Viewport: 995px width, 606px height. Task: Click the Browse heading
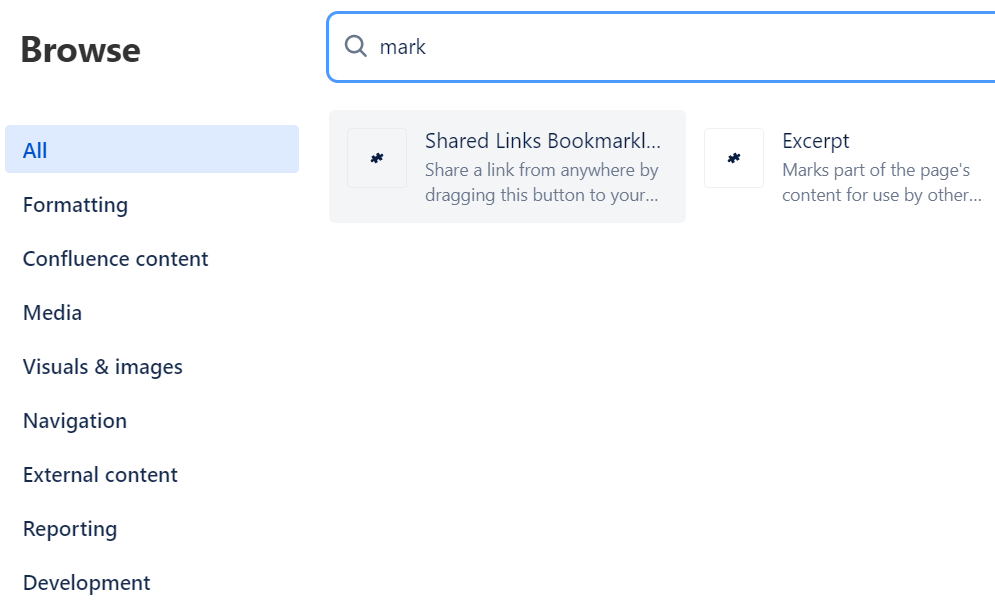point(81,50)
